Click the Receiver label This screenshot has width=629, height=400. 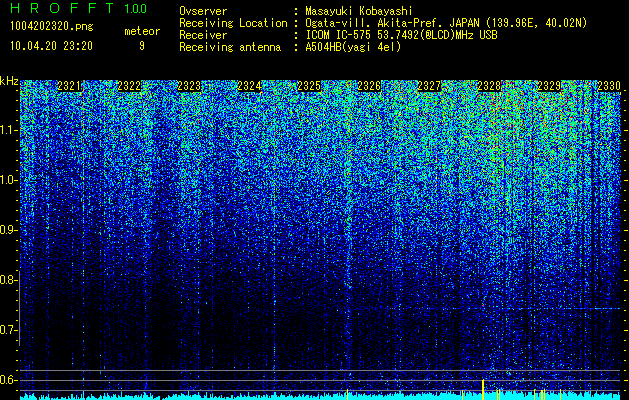tap(203, 35)
